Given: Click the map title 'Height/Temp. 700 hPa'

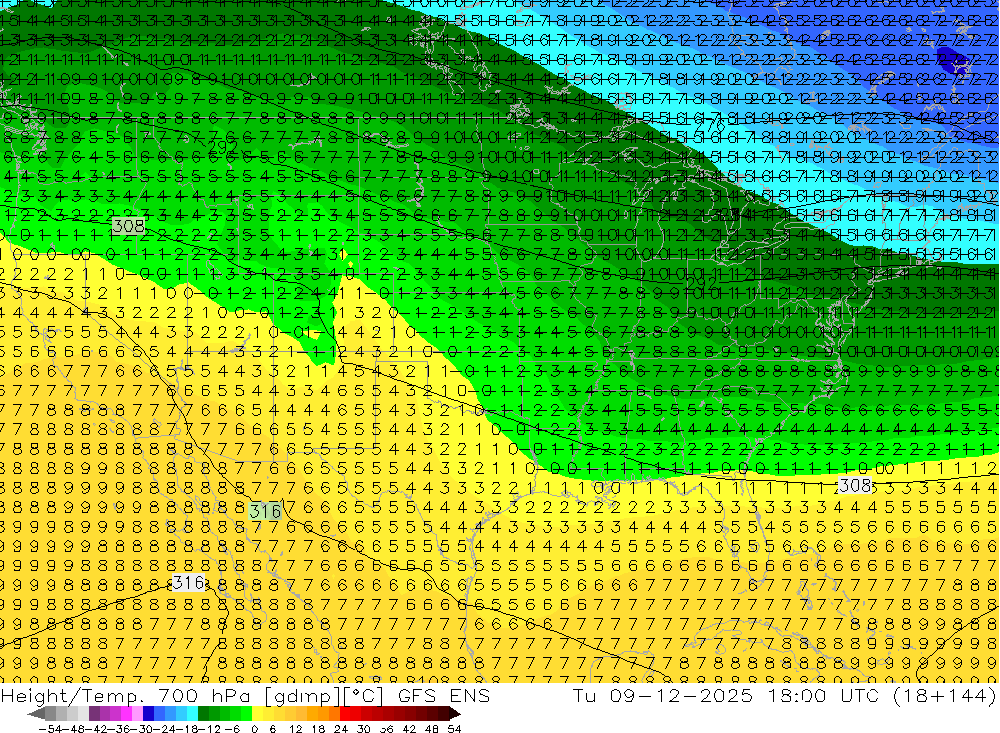Looking at the screenshot, I should (126, 696).
